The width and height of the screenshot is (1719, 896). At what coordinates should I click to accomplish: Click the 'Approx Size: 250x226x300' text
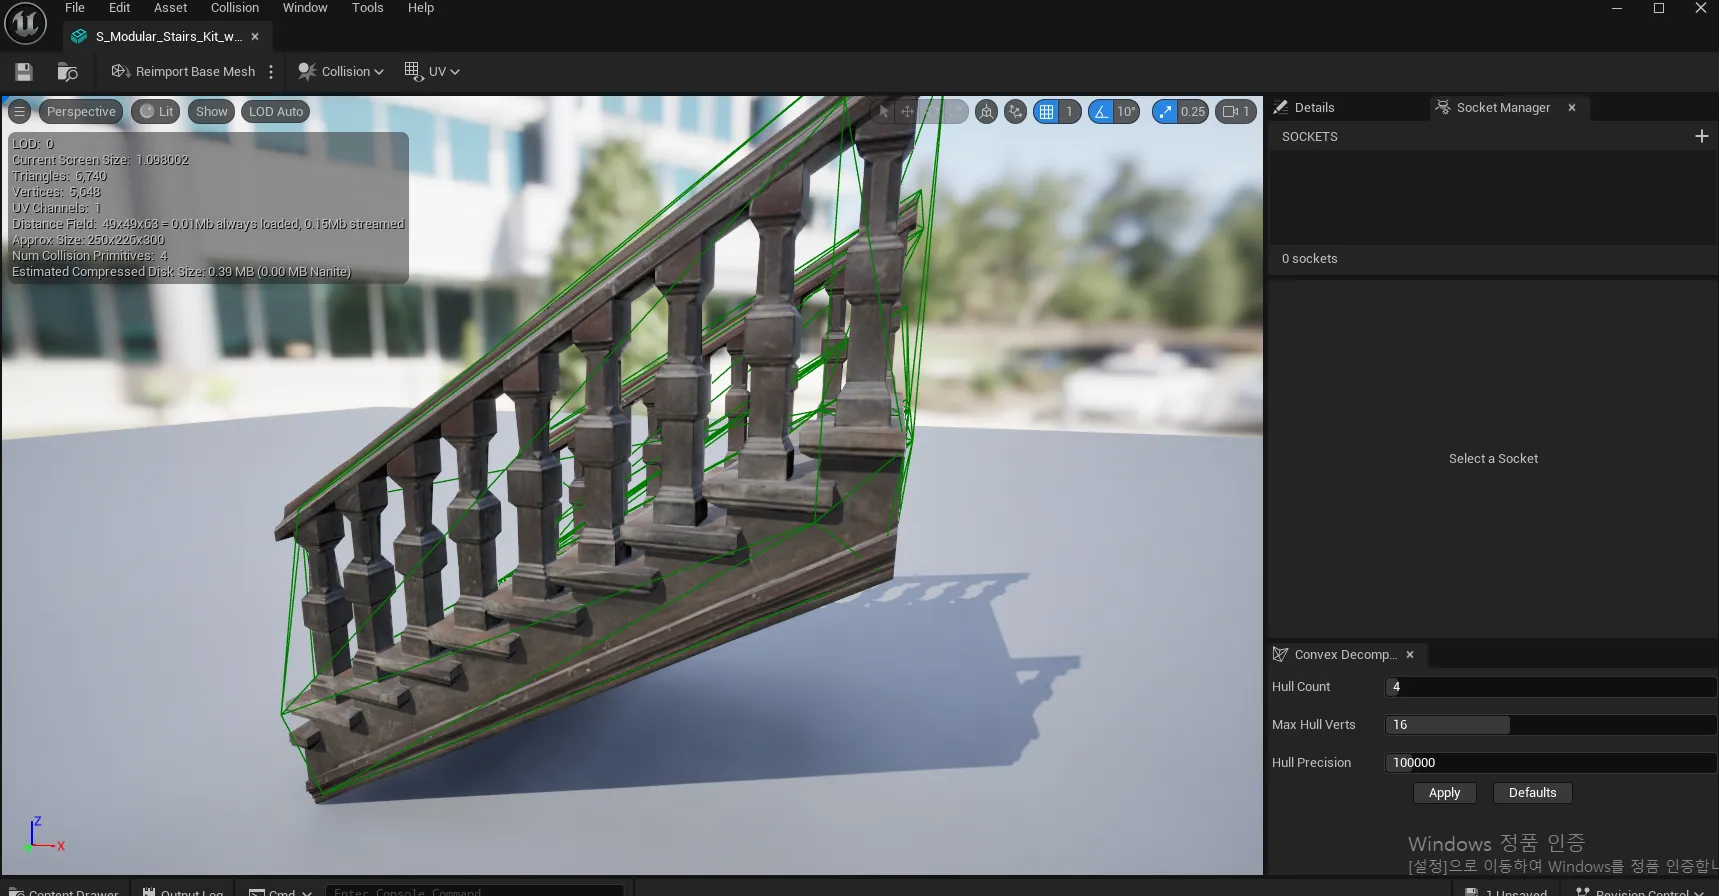point(88,240)
